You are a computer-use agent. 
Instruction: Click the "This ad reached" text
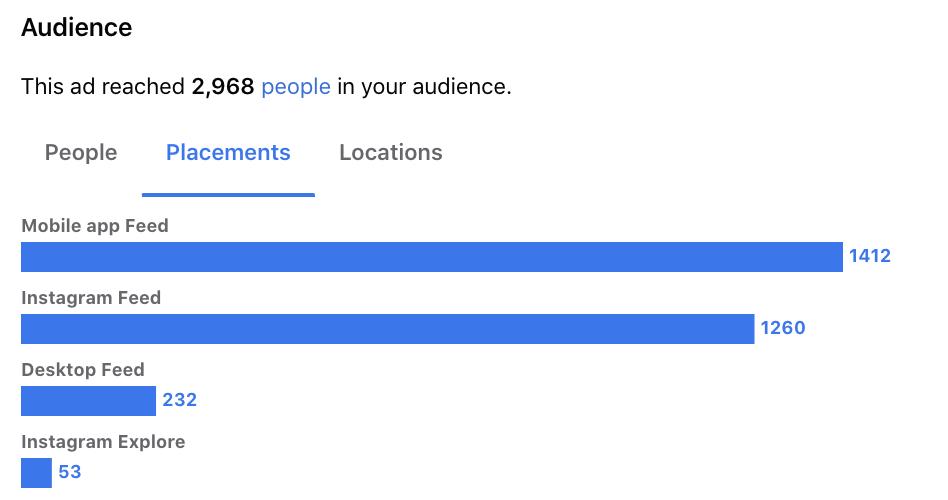(103, 86)
